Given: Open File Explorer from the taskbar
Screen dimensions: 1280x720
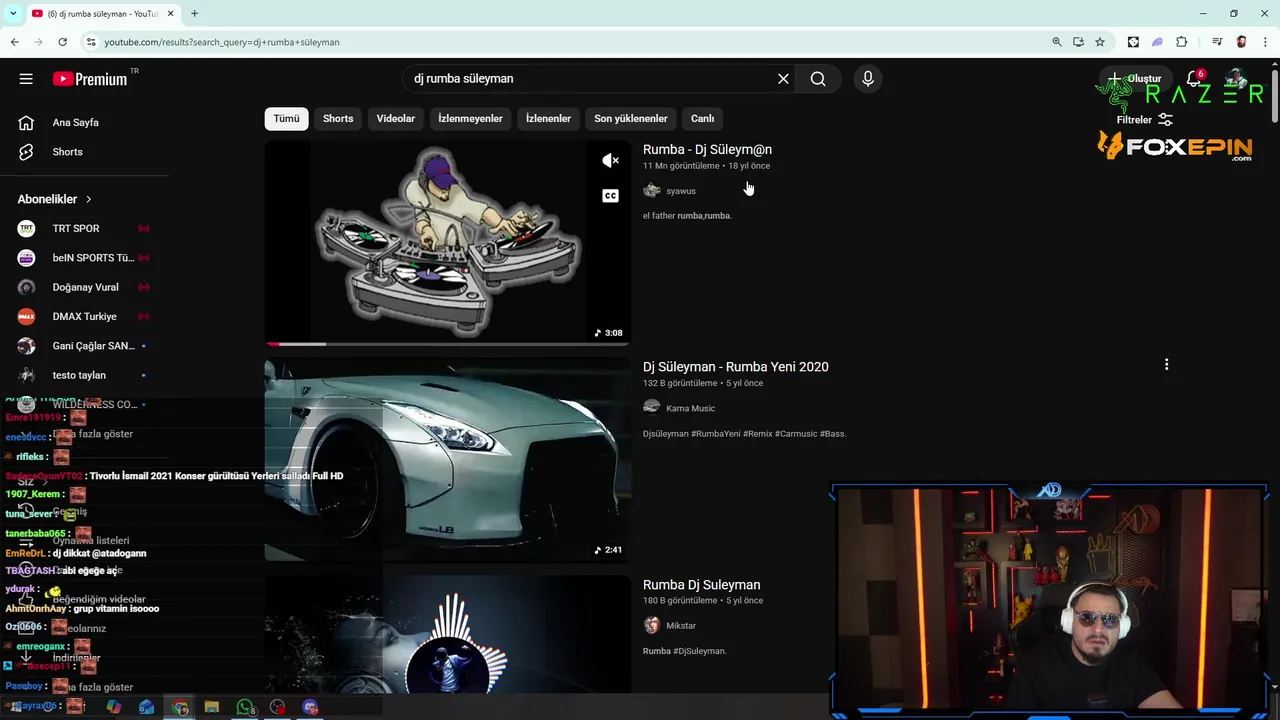Looking at the screenshot, I should (212, 707).
